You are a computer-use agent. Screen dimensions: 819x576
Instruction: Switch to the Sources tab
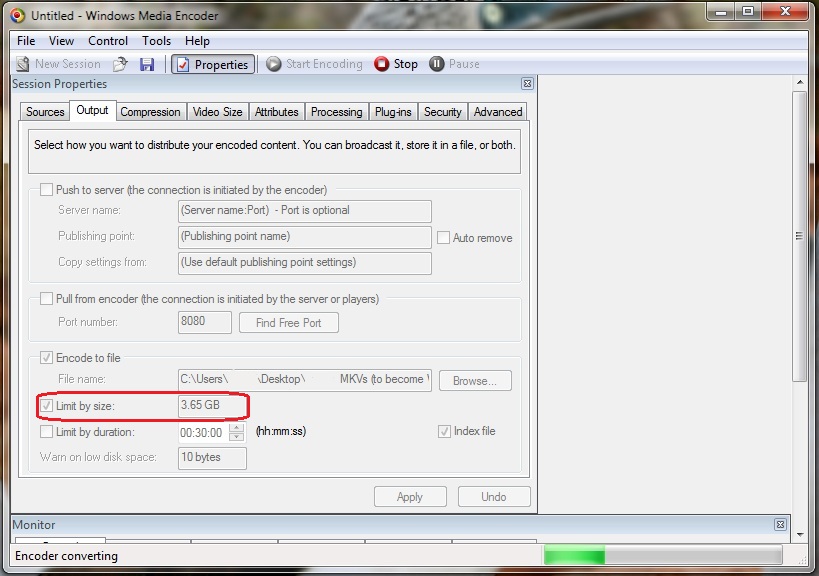tap(45, 112)
